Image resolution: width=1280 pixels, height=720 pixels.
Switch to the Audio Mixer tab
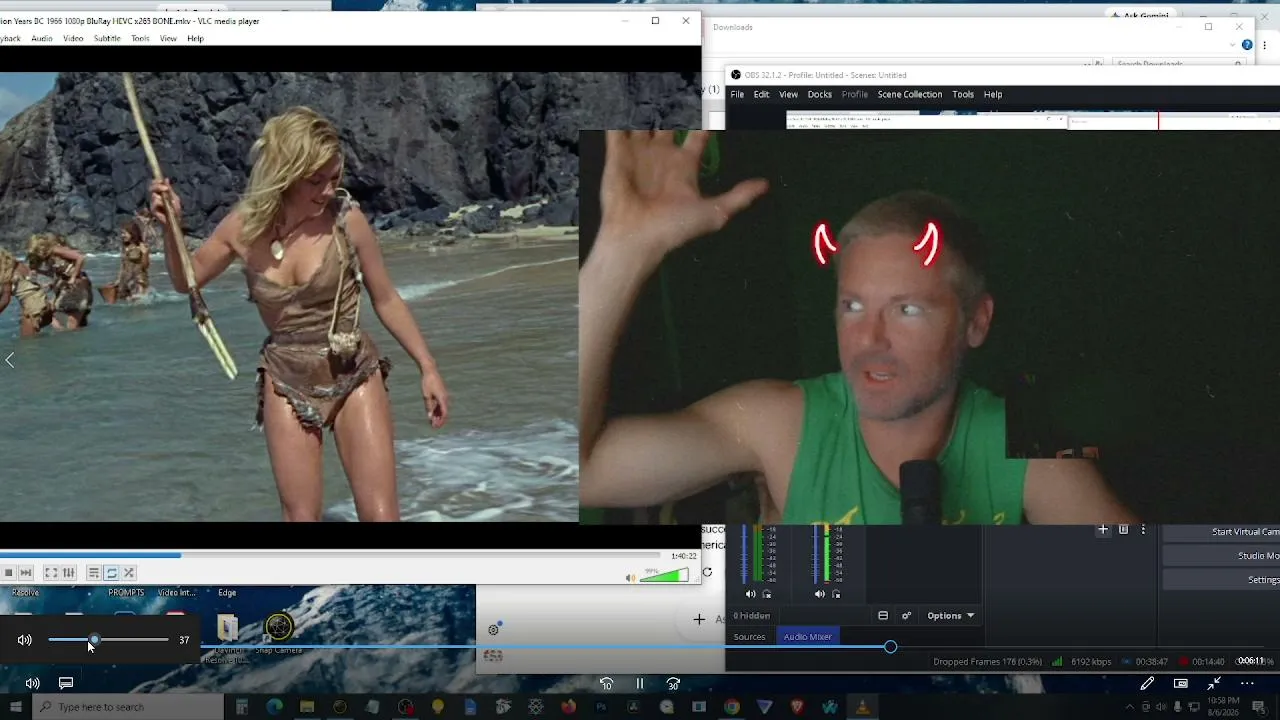pos(807,637)
